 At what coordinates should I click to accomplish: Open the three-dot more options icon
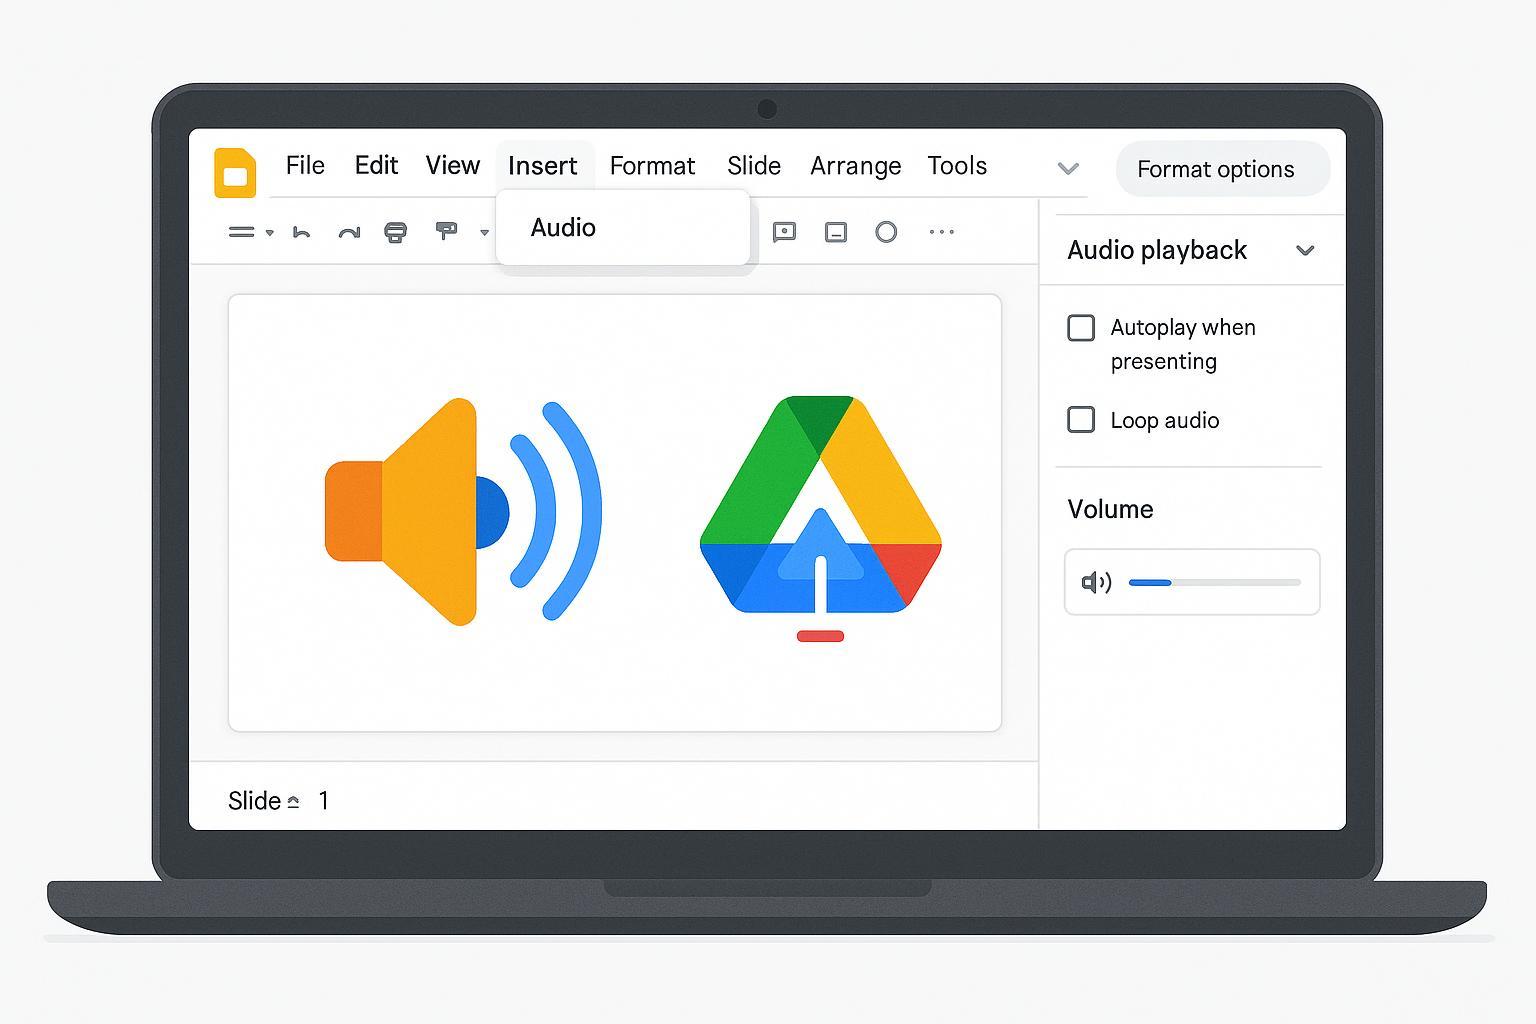941,232
